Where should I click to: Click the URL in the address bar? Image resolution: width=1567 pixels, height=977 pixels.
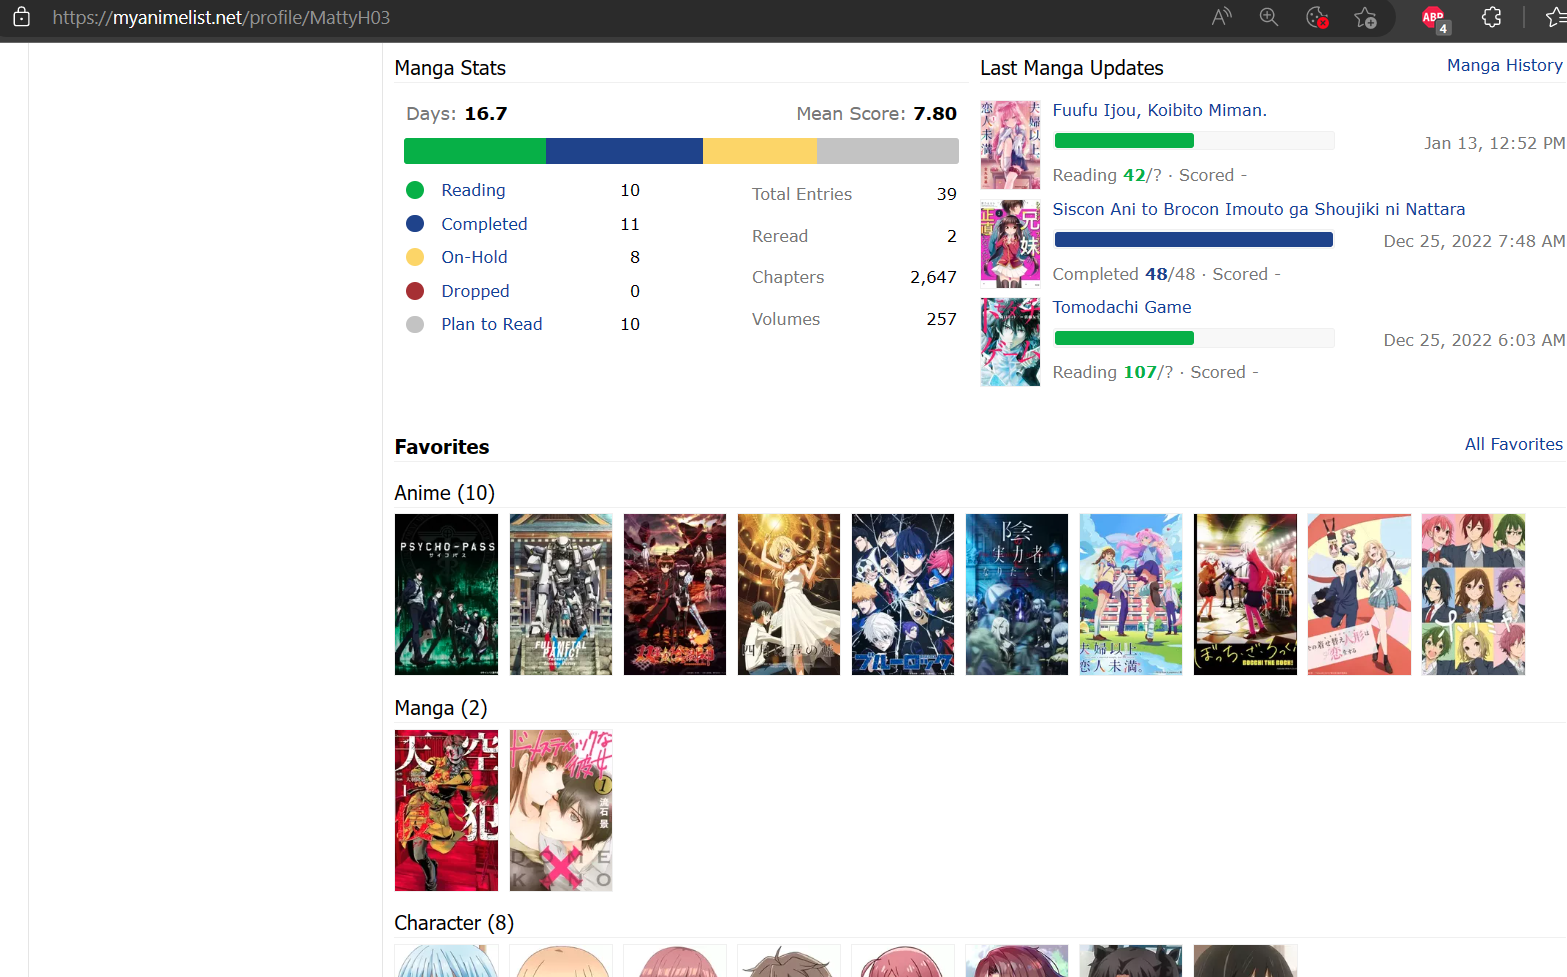tap(221, 18)
